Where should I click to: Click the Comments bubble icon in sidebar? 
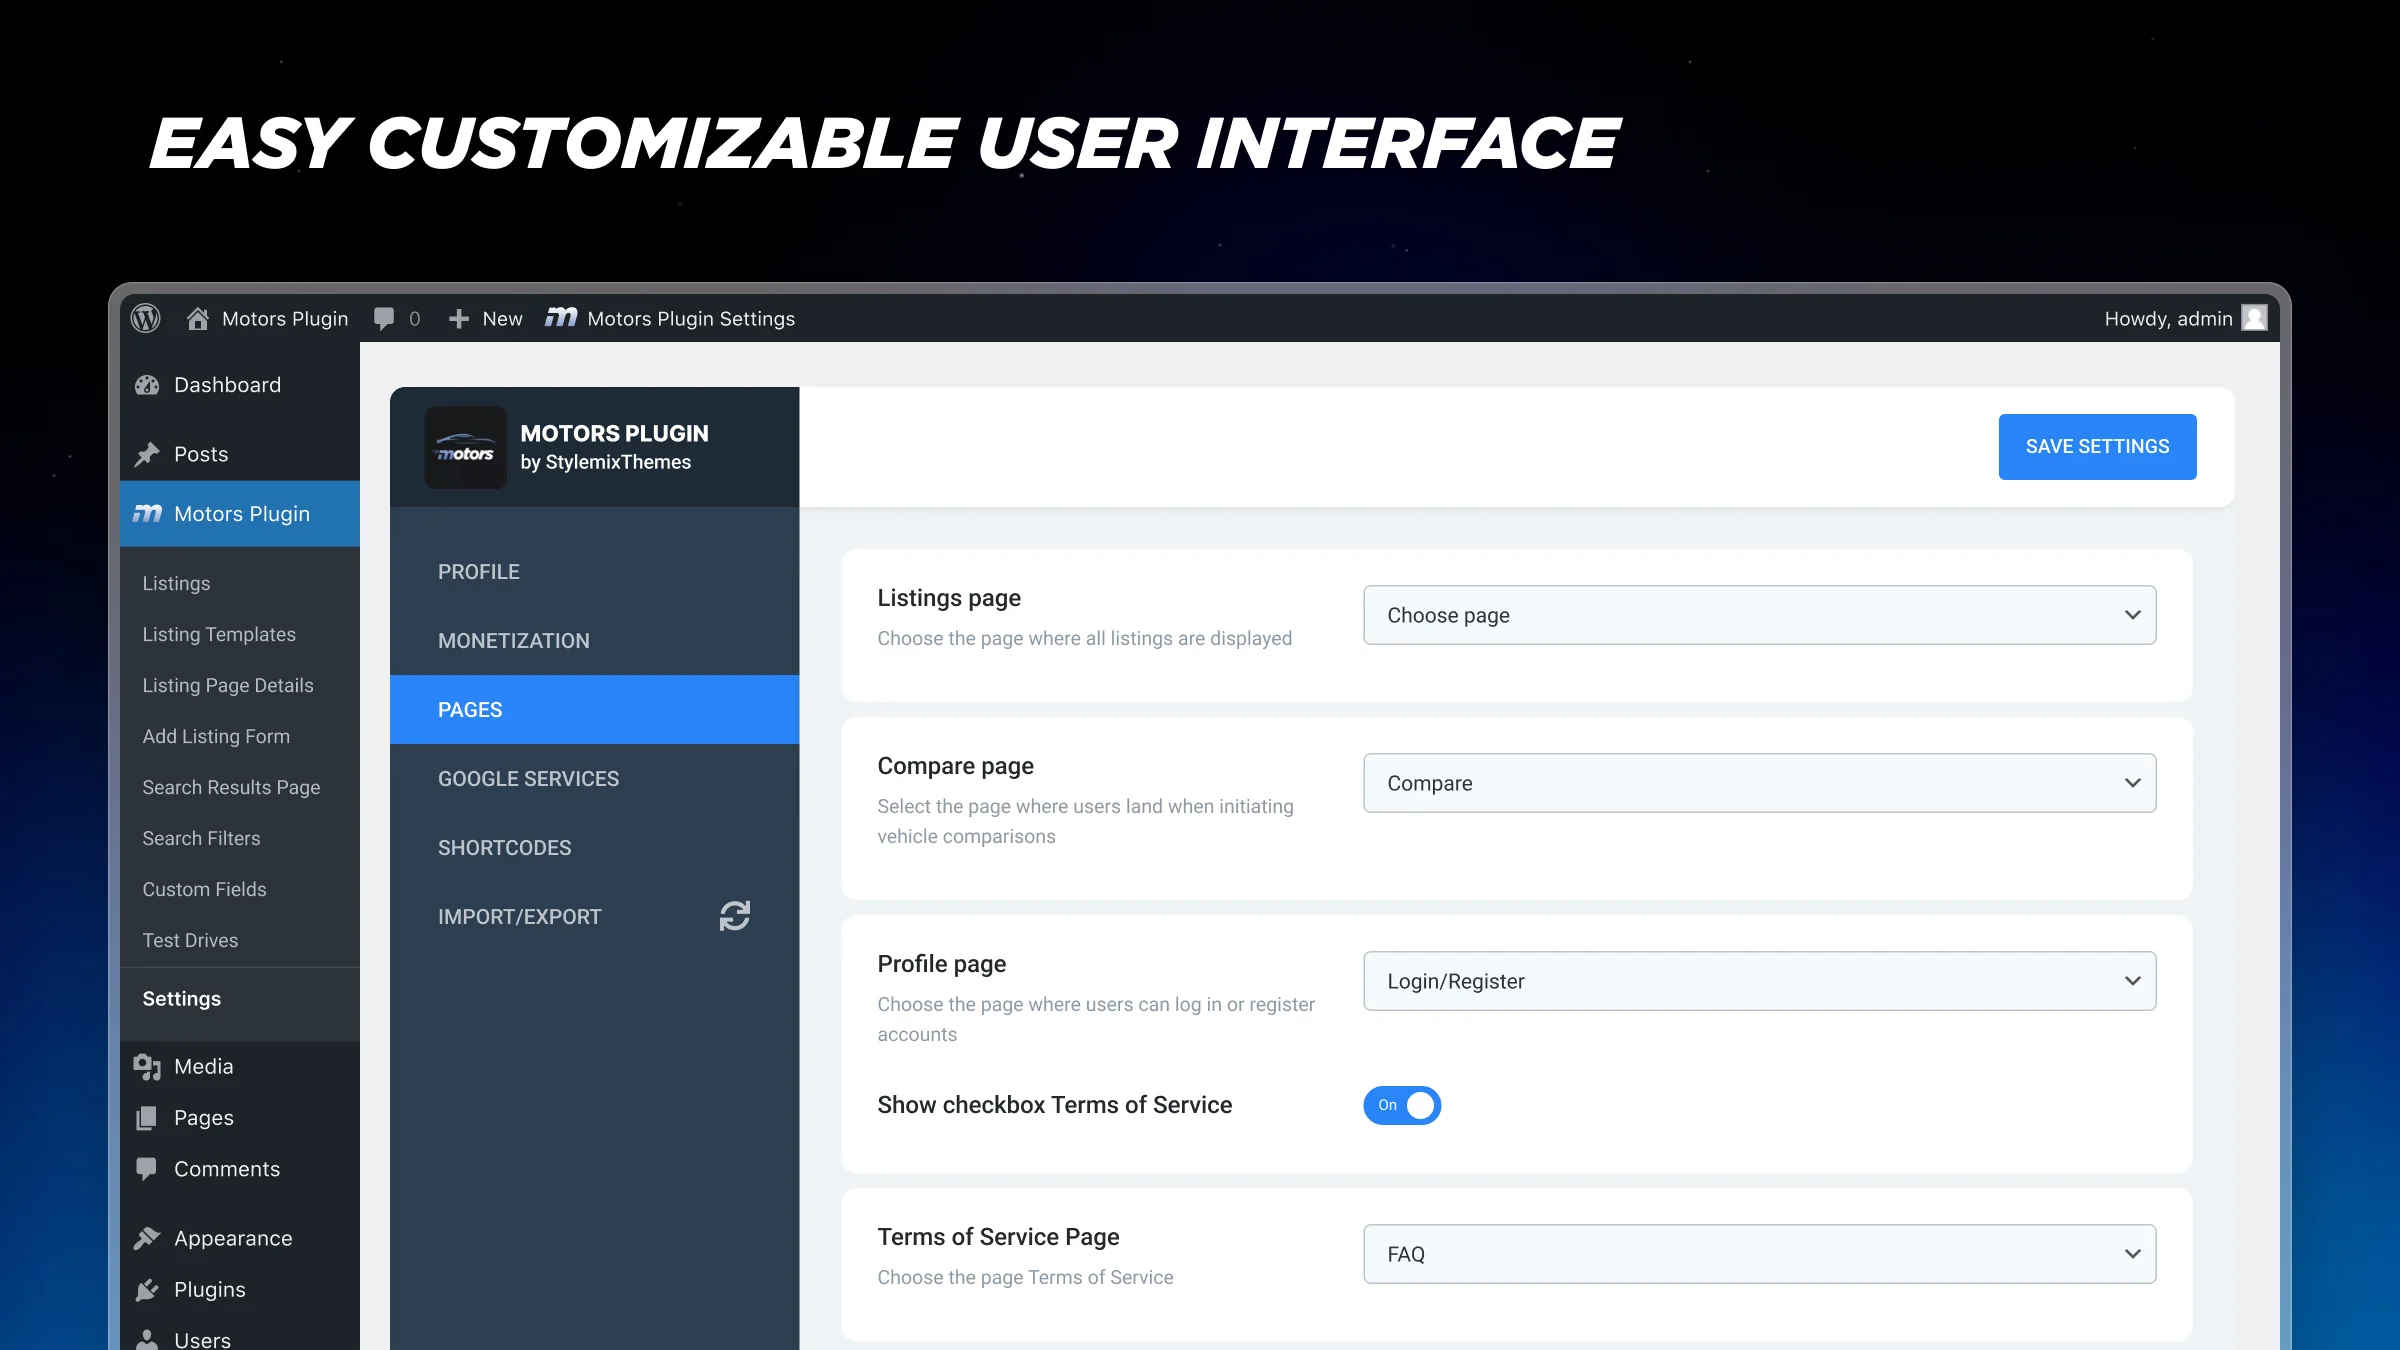coord(147,1169)
